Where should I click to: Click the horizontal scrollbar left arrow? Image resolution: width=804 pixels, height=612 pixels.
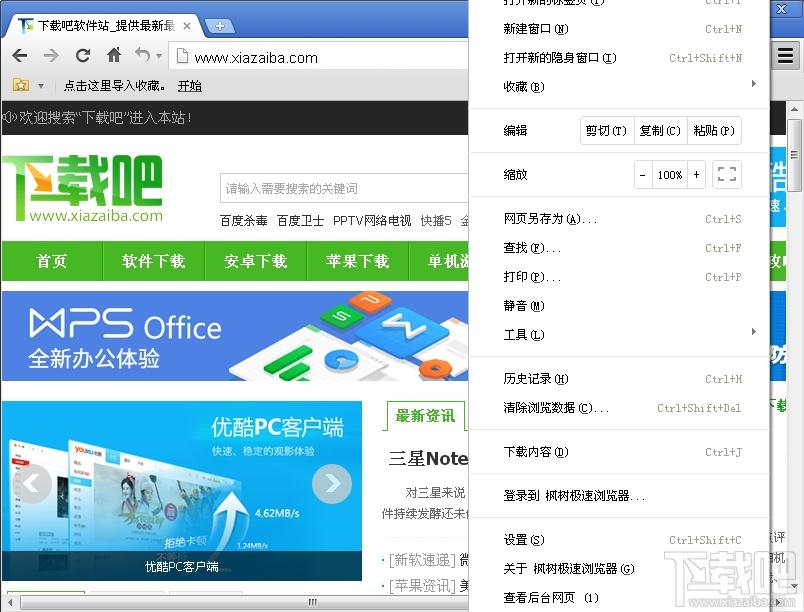click(10, 602)
